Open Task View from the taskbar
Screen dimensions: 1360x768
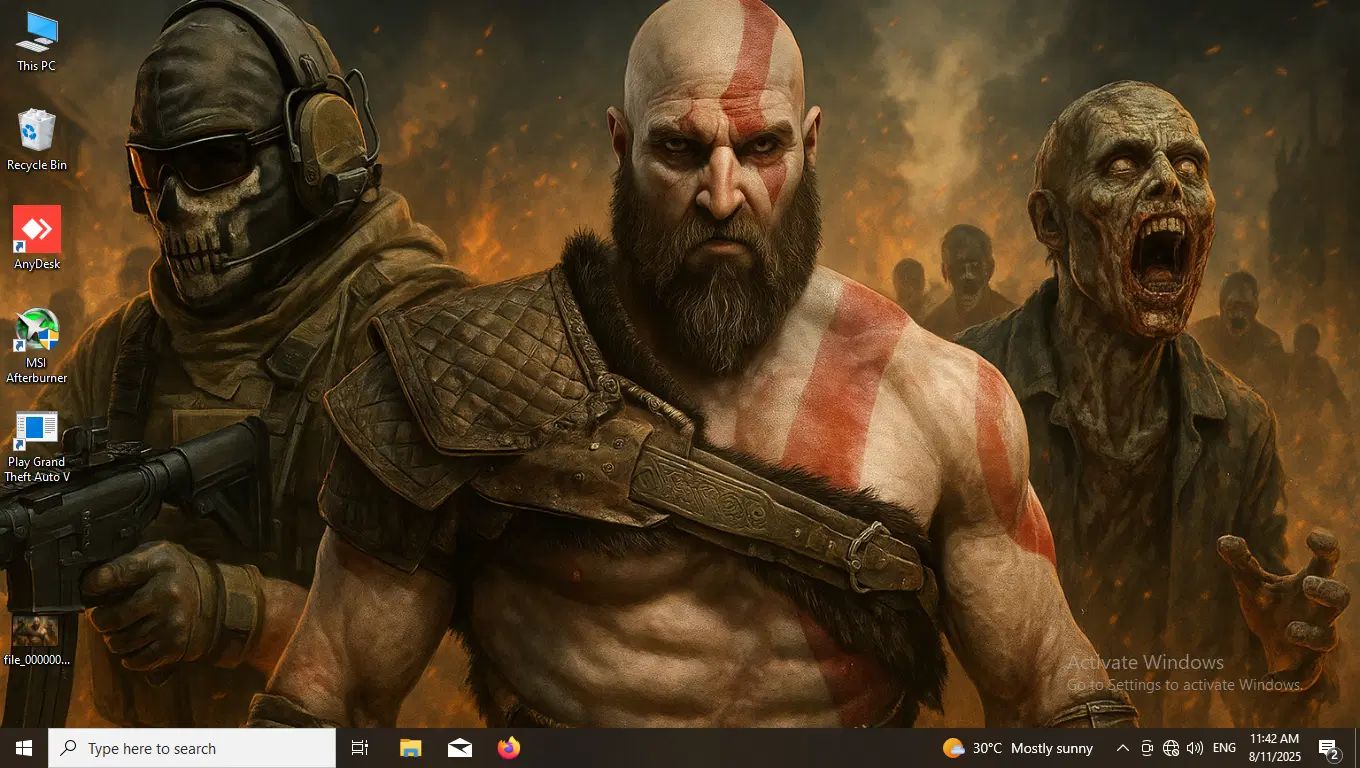coord(360,748)
